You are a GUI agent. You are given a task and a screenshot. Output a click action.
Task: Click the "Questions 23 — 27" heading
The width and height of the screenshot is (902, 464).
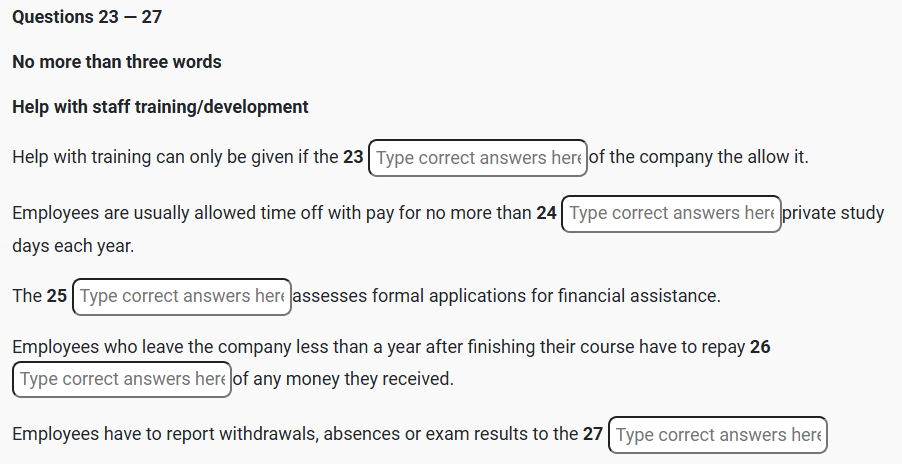click(x=87, y=18)
